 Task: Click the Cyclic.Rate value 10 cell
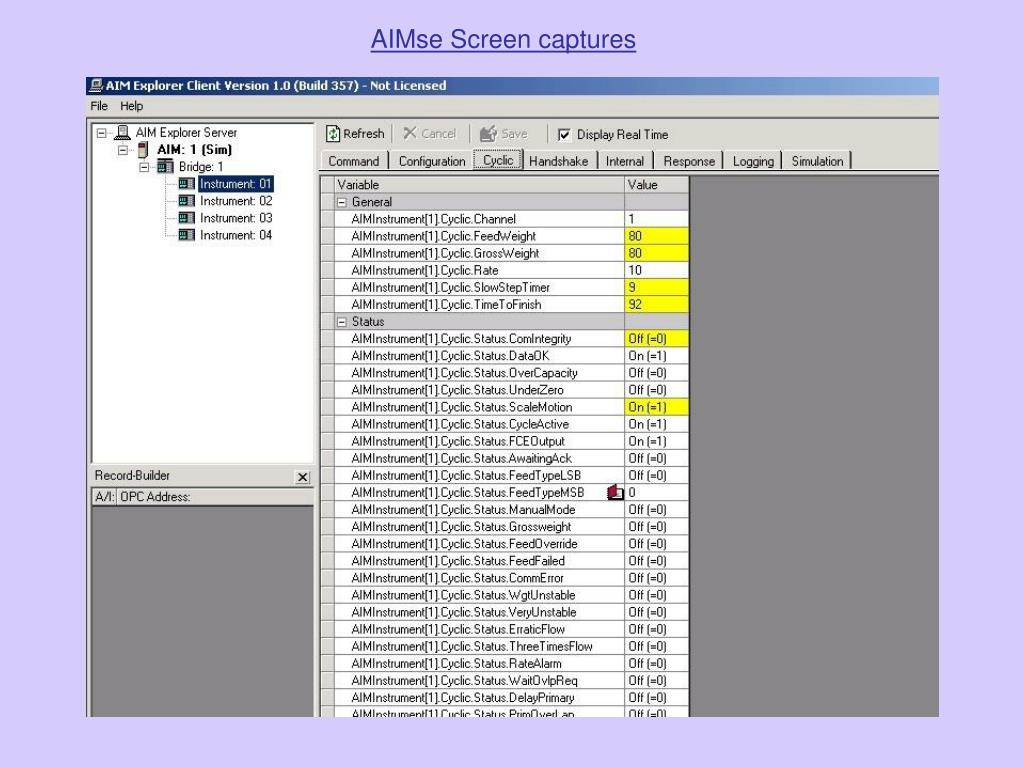pyautogui.click(x=656, y=270)
